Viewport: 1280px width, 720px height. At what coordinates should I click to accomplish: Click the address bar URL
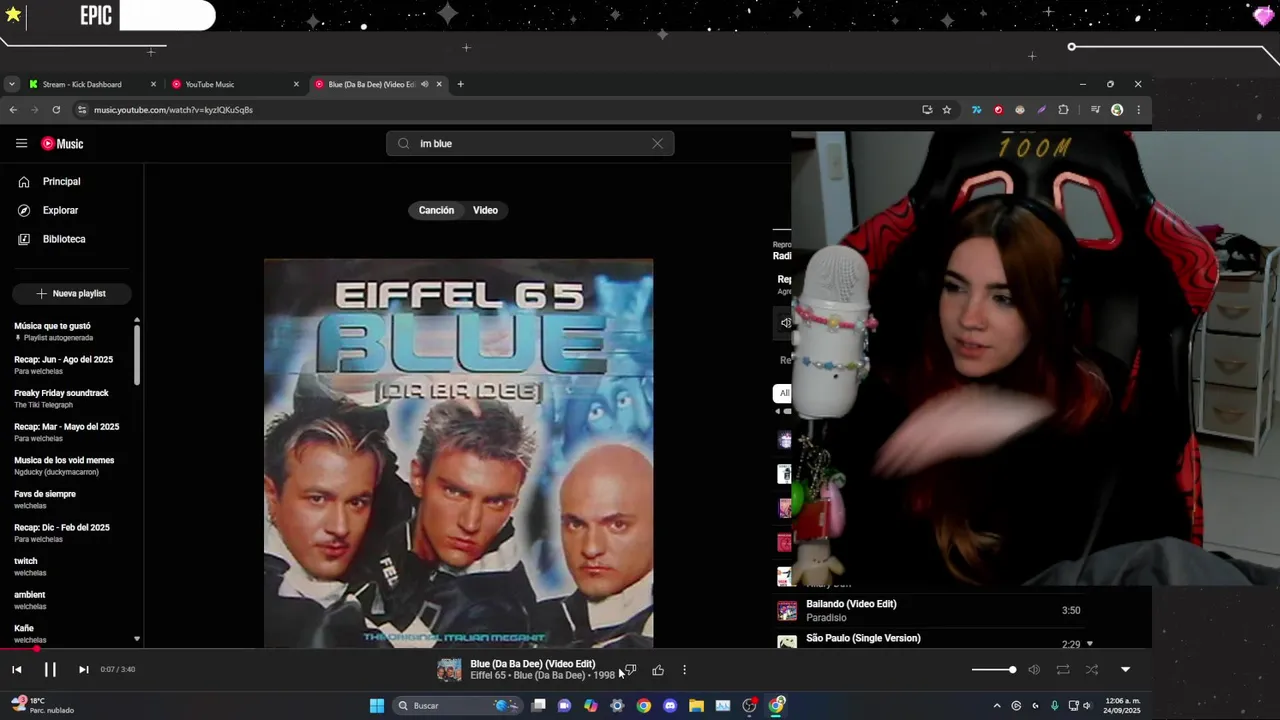click(173, 110)
